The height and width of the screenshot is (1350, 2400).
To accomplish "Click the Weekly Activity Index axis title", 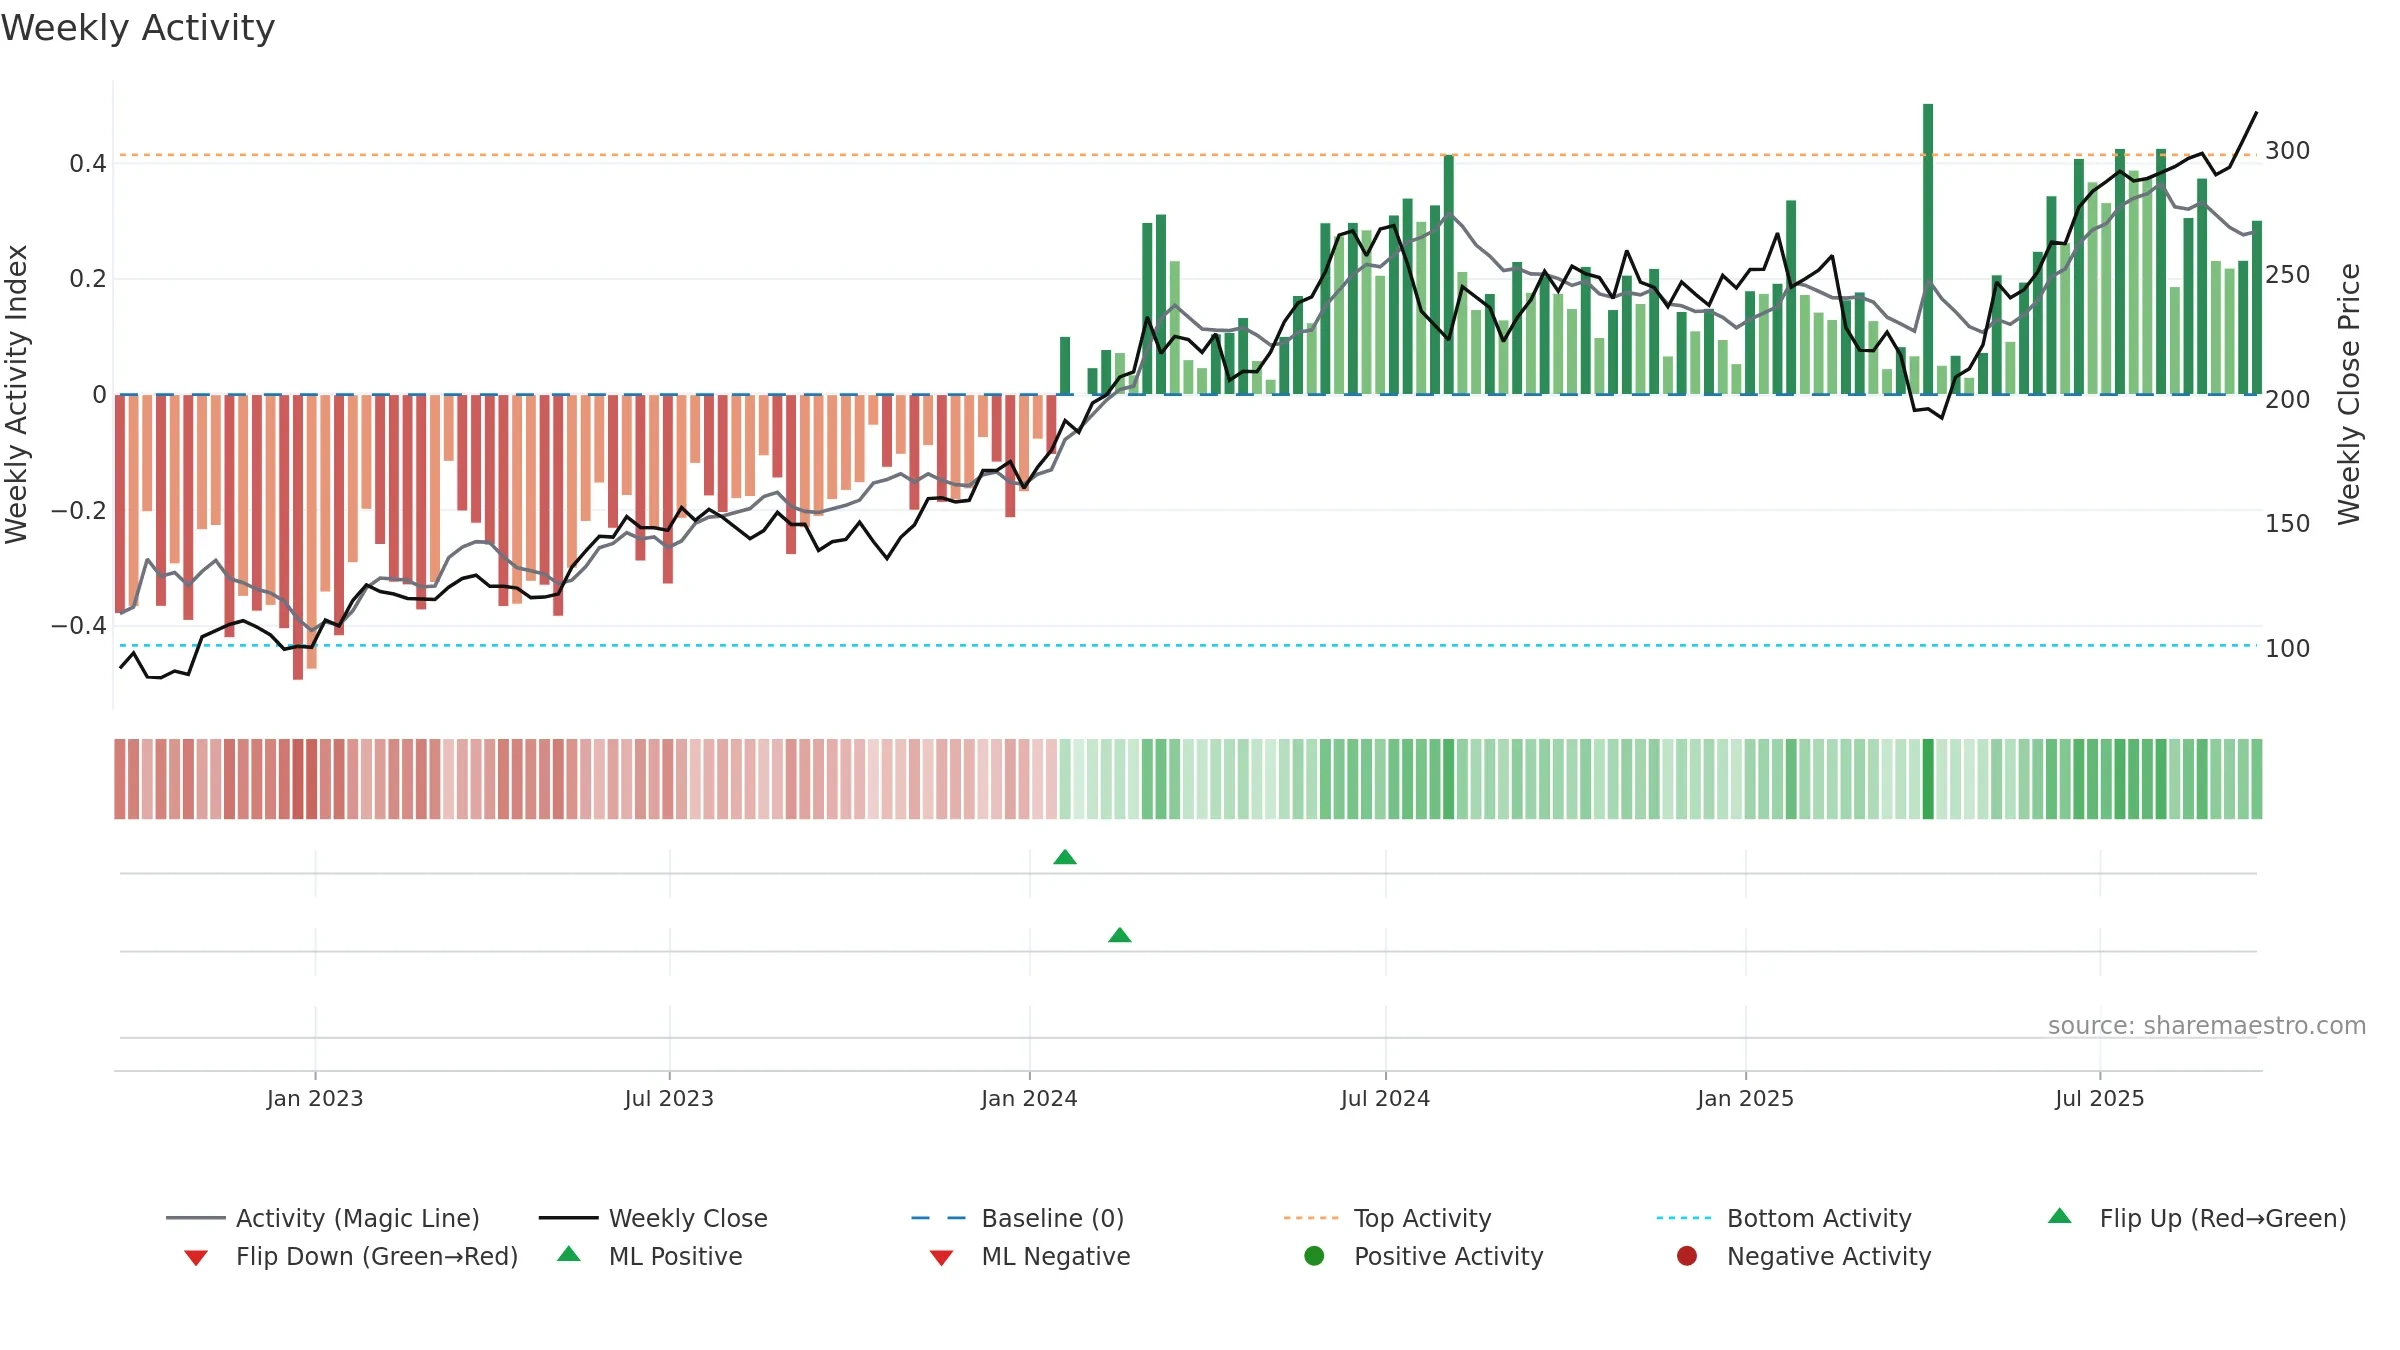I will (16, 394).
